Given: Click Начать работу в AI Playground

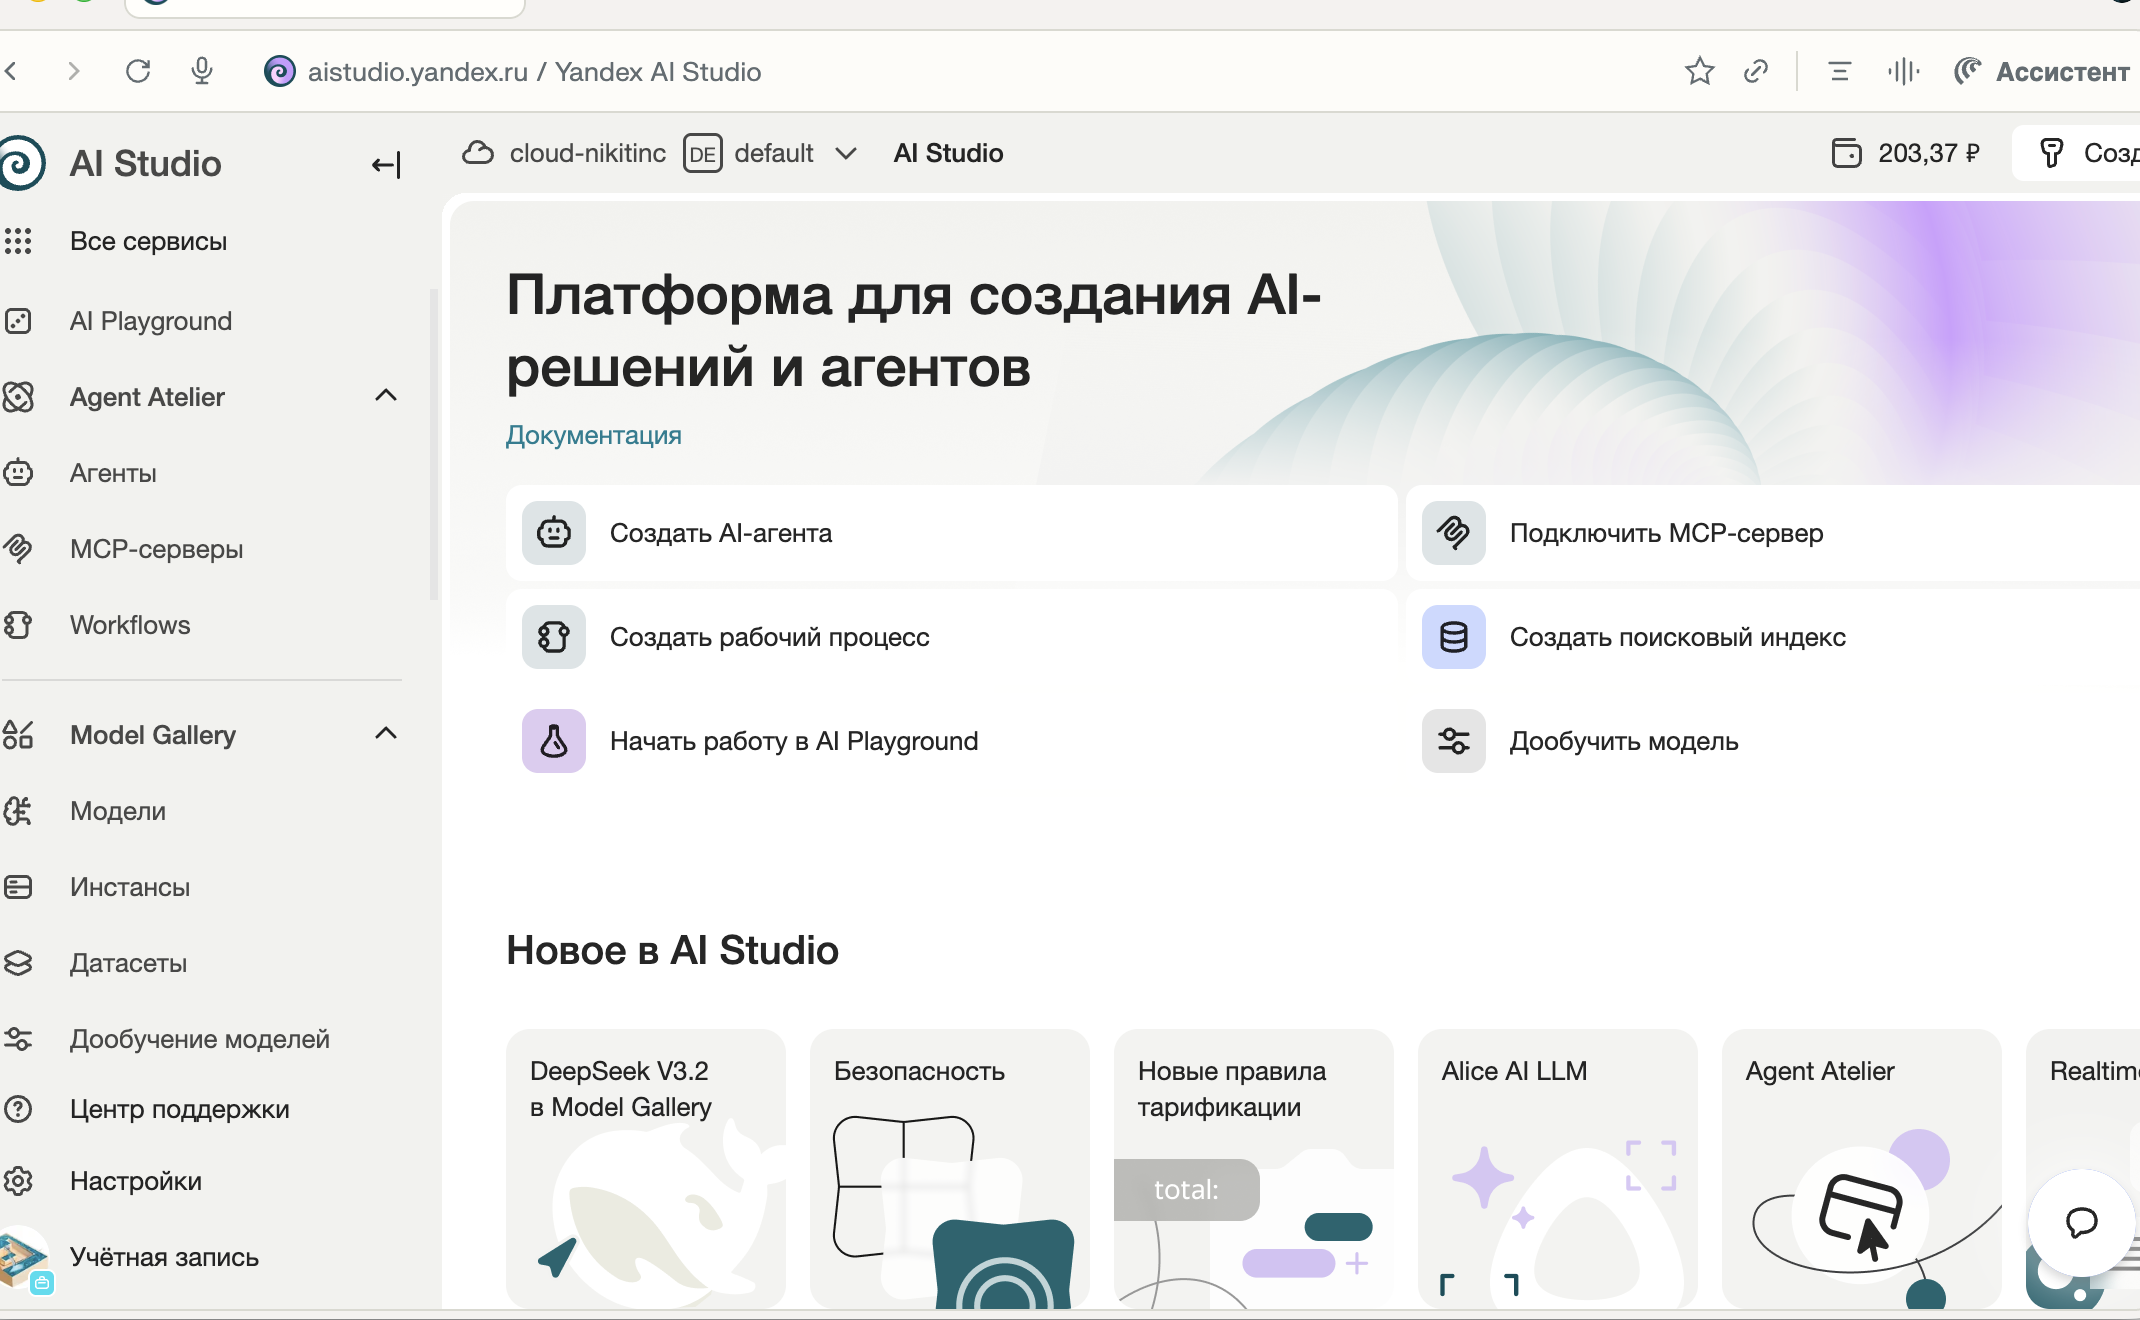Looking at the screenshot, I should point(951,741).
